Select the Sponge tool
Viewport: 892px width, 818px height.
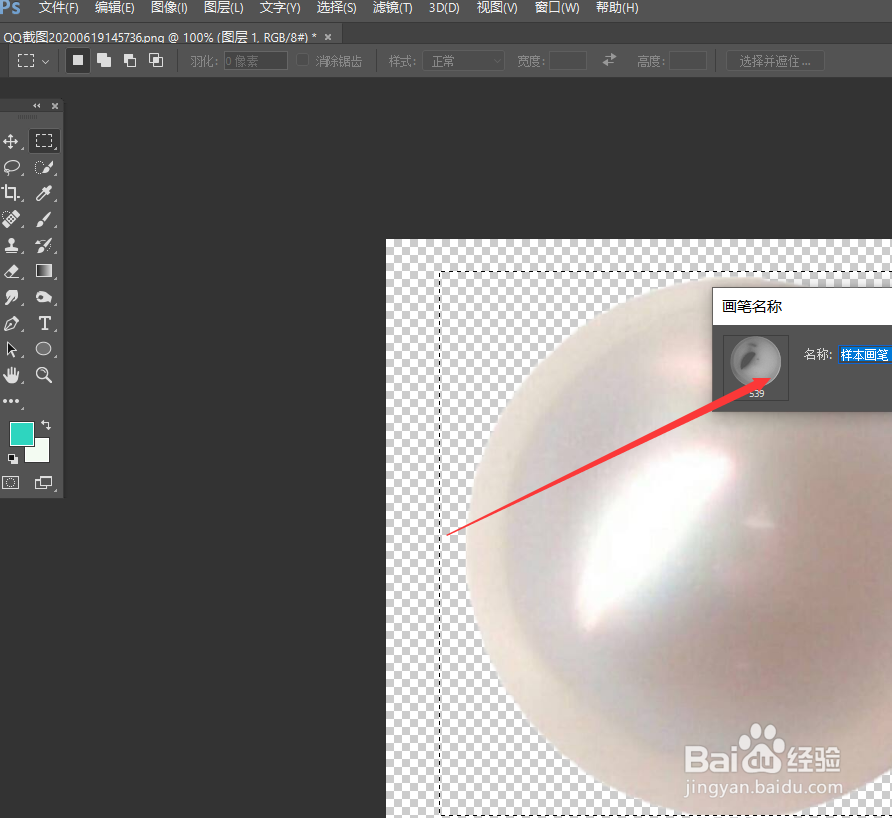pos(44,297)
